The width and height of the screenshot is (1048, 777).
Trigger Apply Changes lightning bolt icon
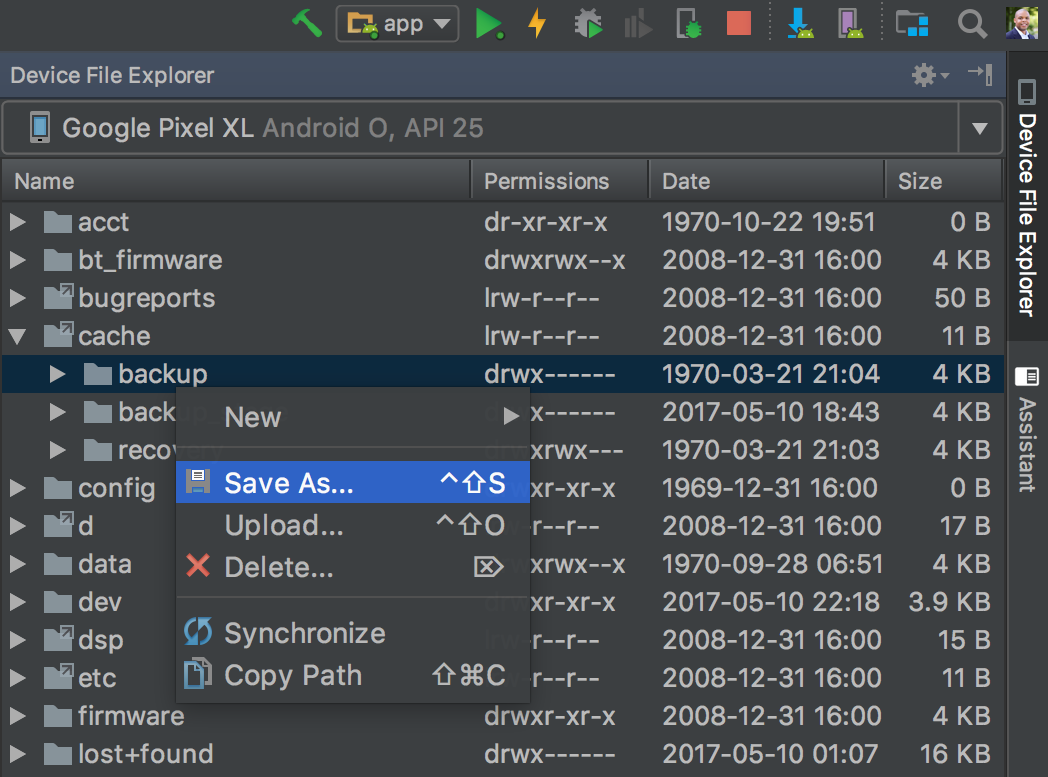537,23
